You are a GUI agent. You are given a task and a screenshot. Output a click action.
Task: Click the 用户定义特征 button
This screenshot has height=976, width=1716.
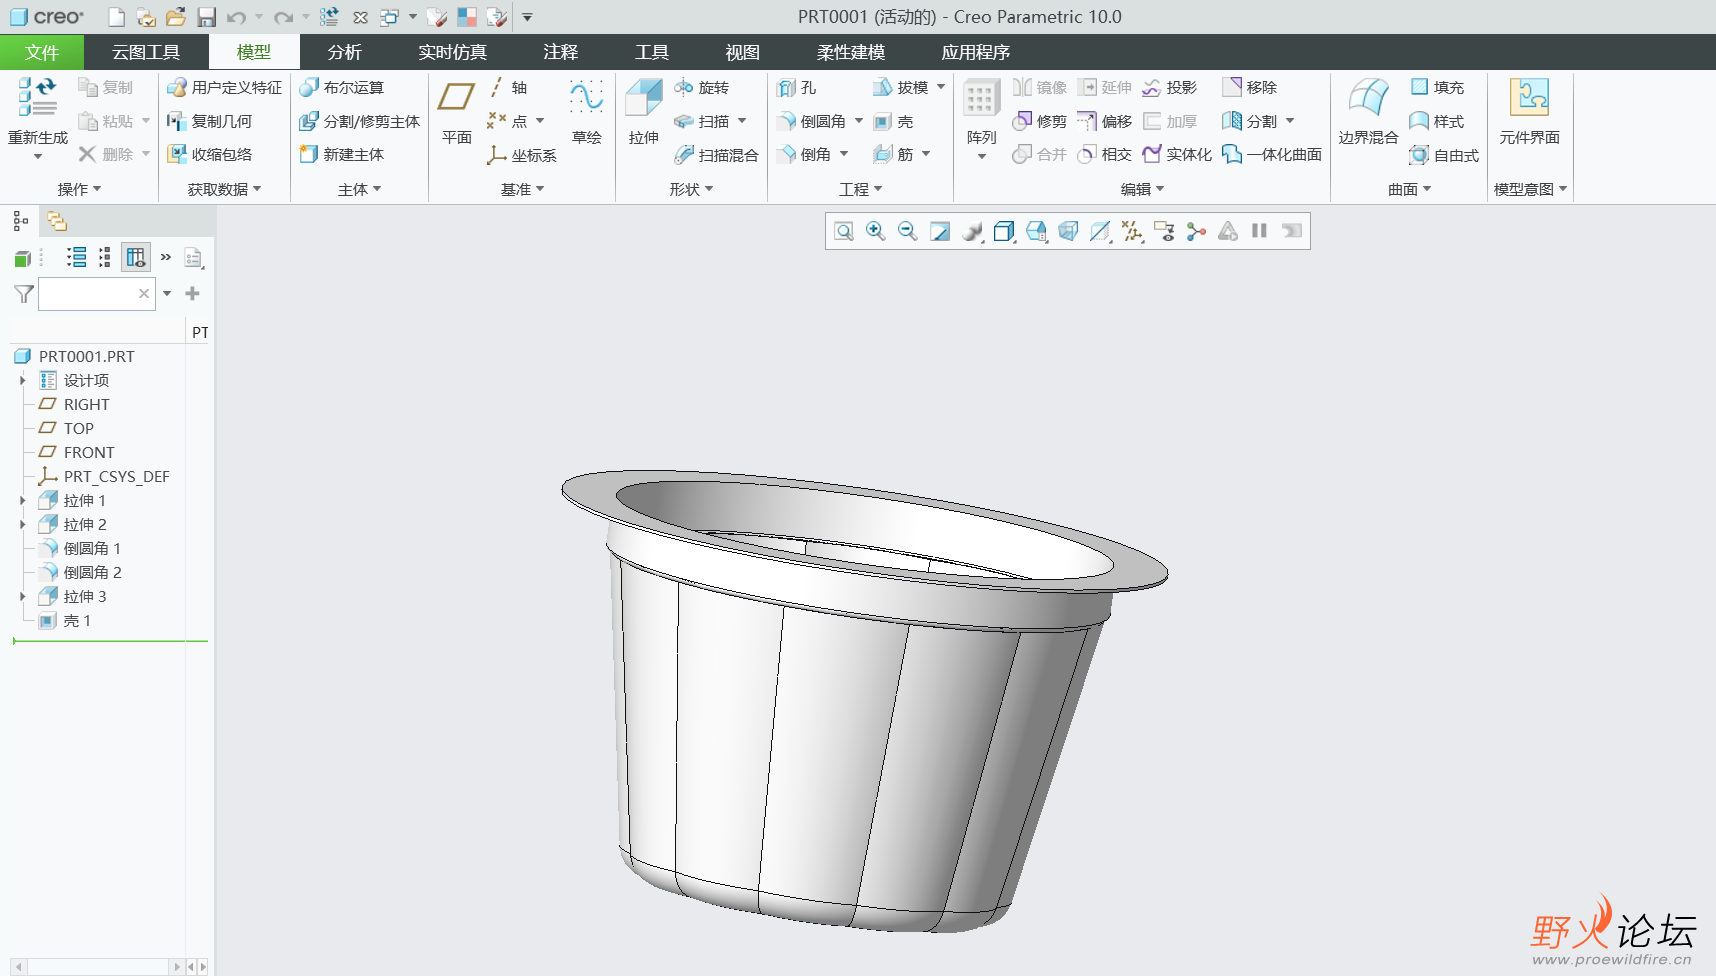tap(225, 88)
